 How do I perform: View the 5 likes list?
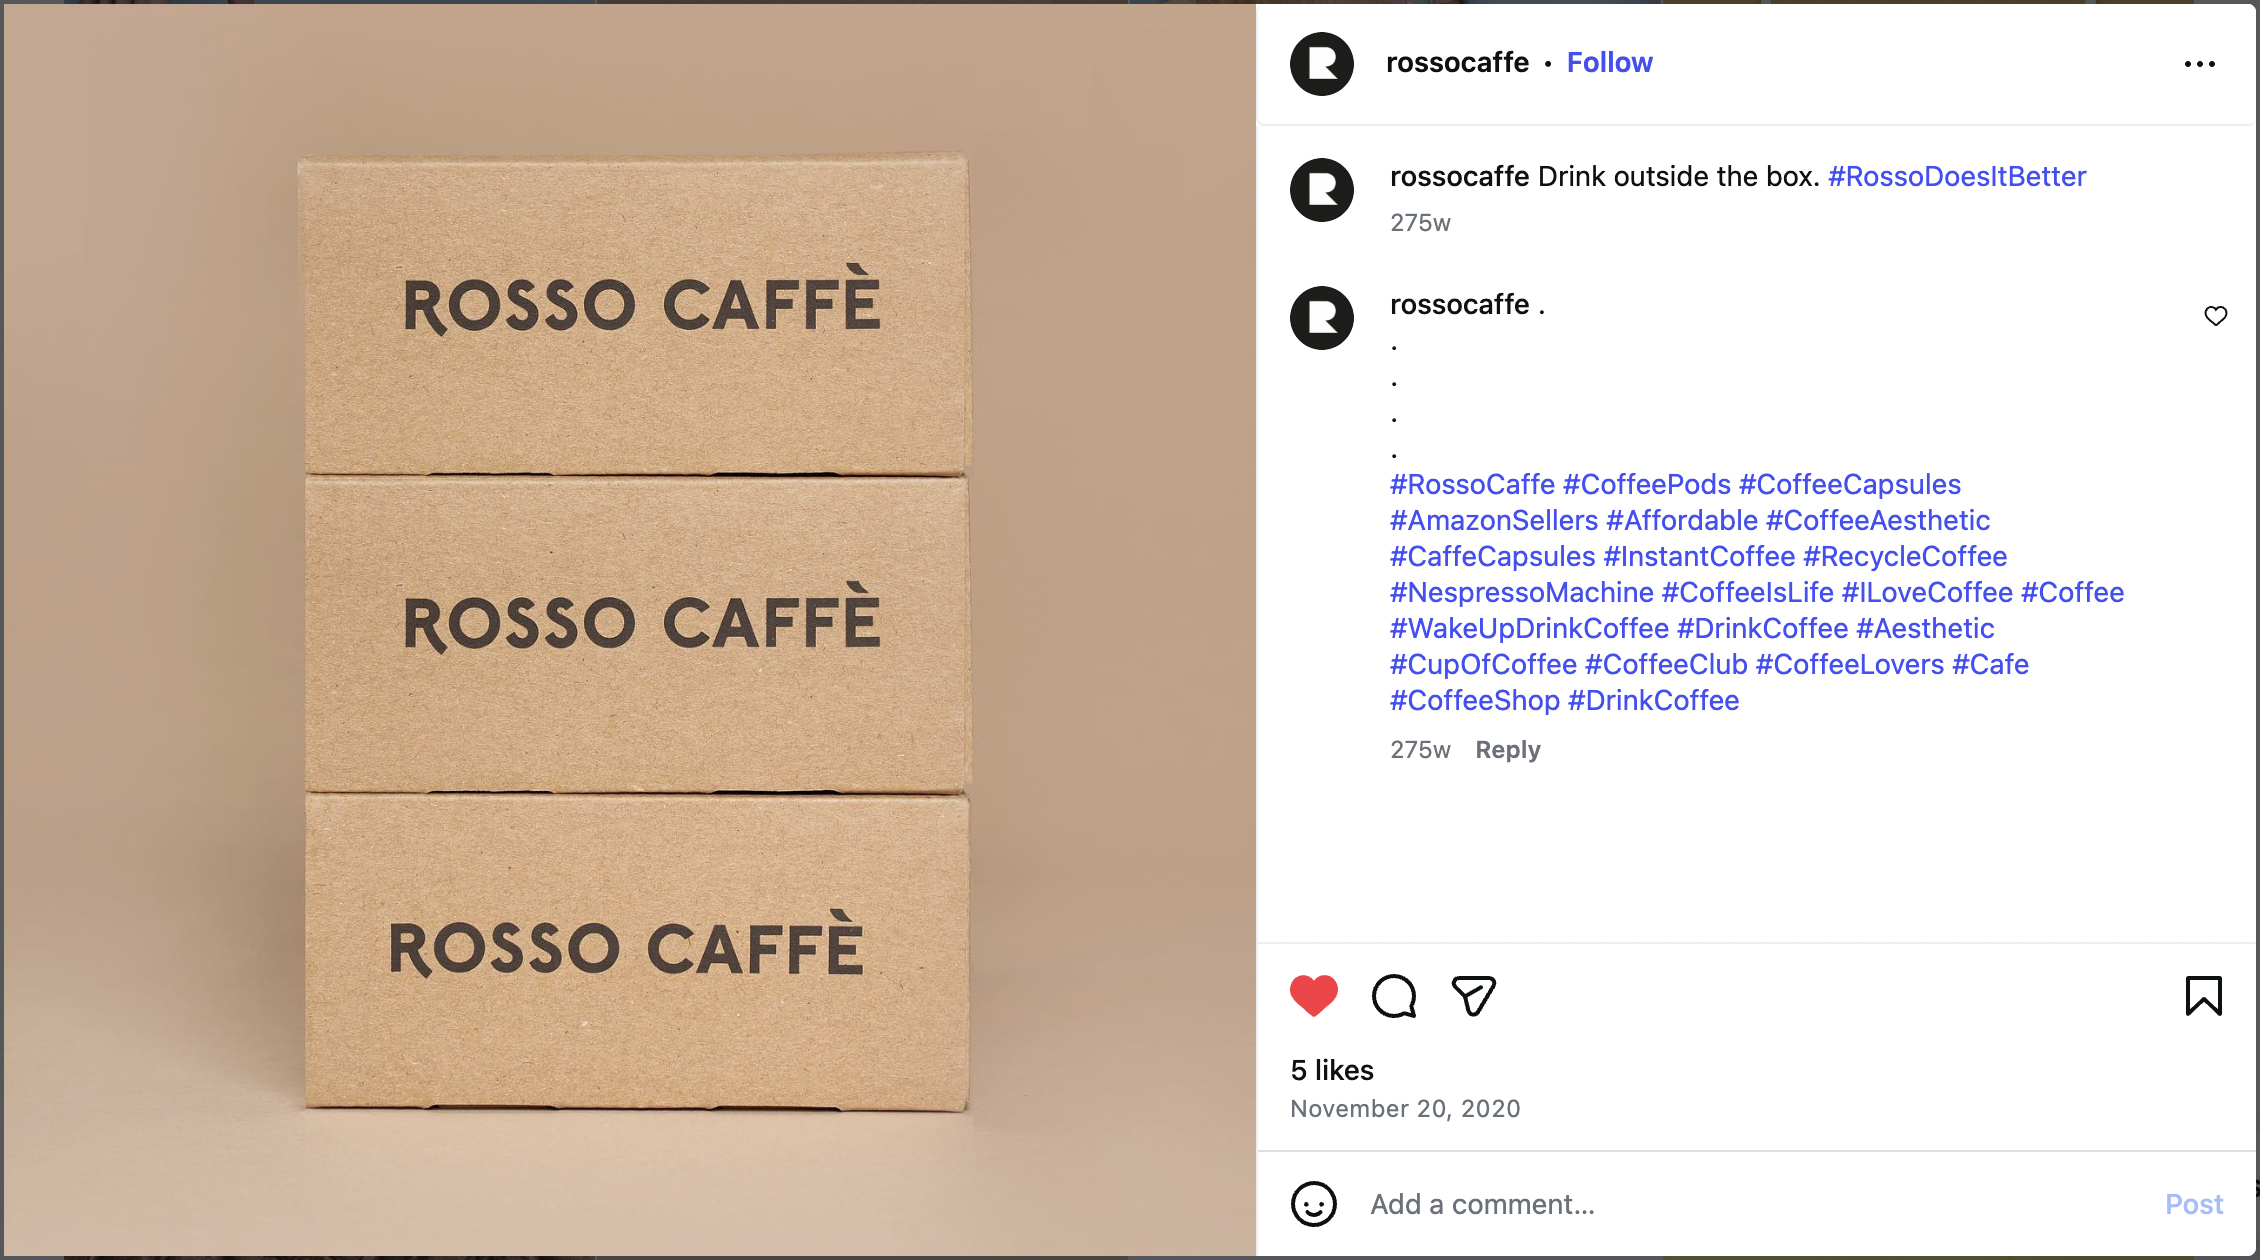point(1331,1071)
